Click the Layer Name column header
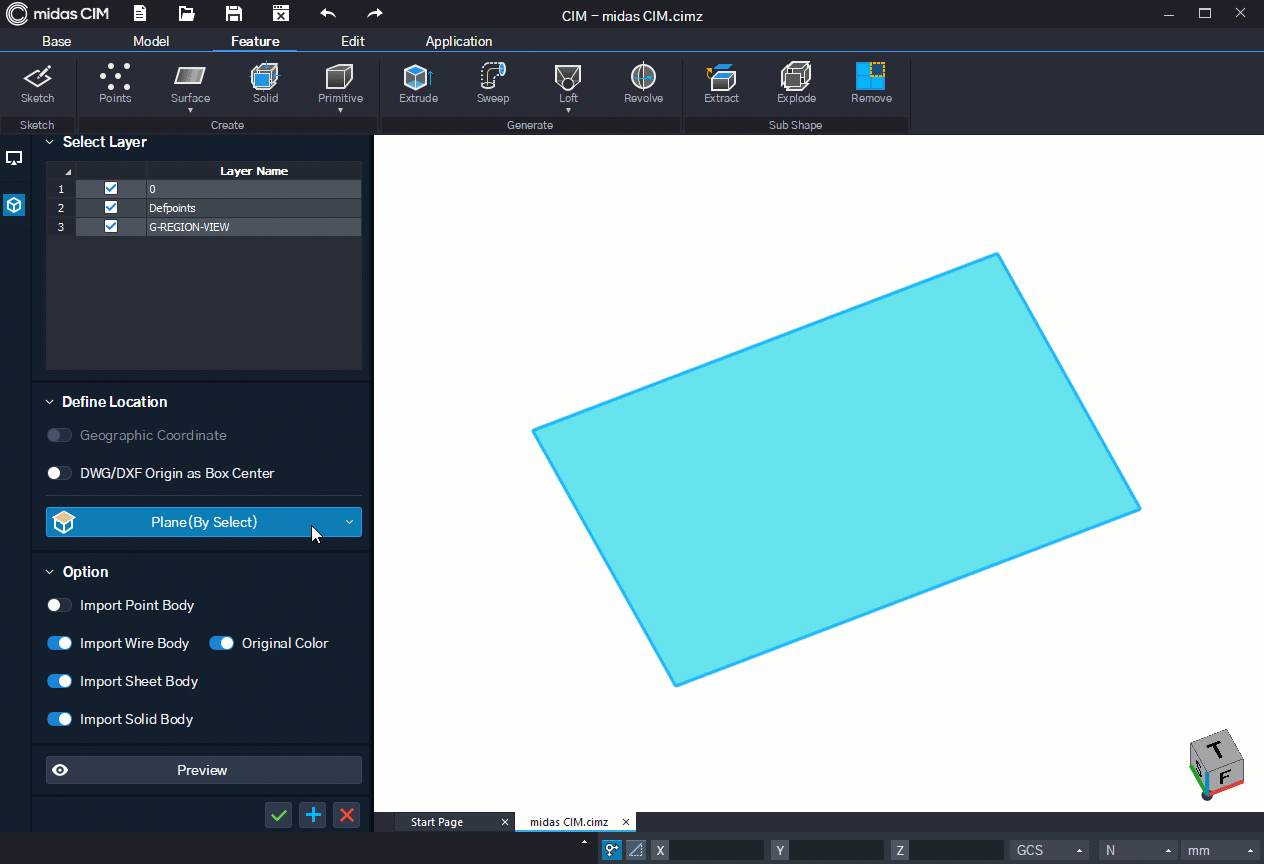 click(254, 171)
